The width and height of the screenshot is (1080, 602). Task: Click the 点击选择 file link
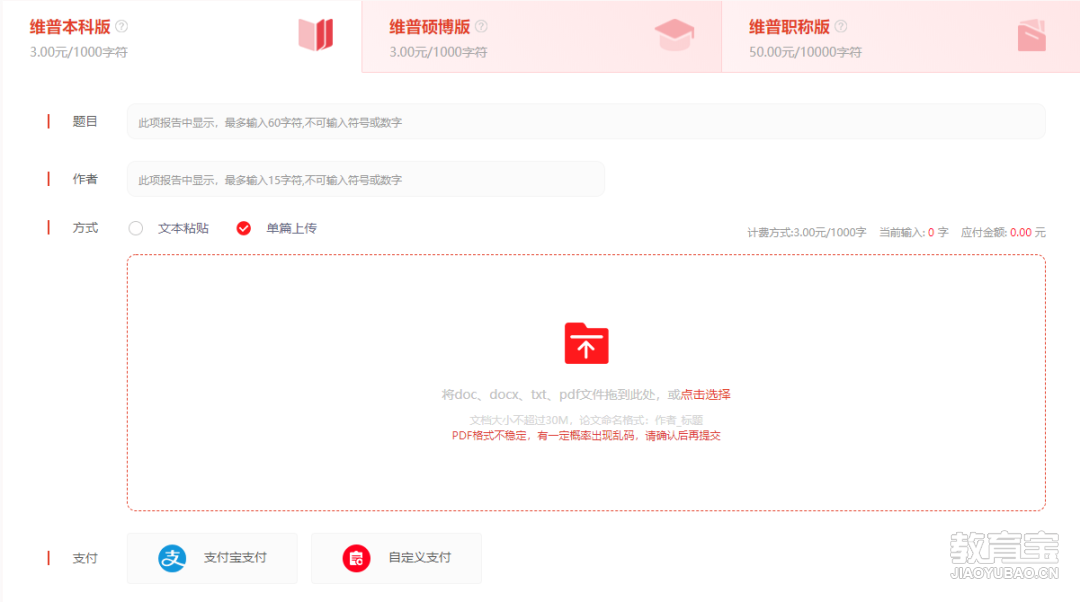point(705,395)
